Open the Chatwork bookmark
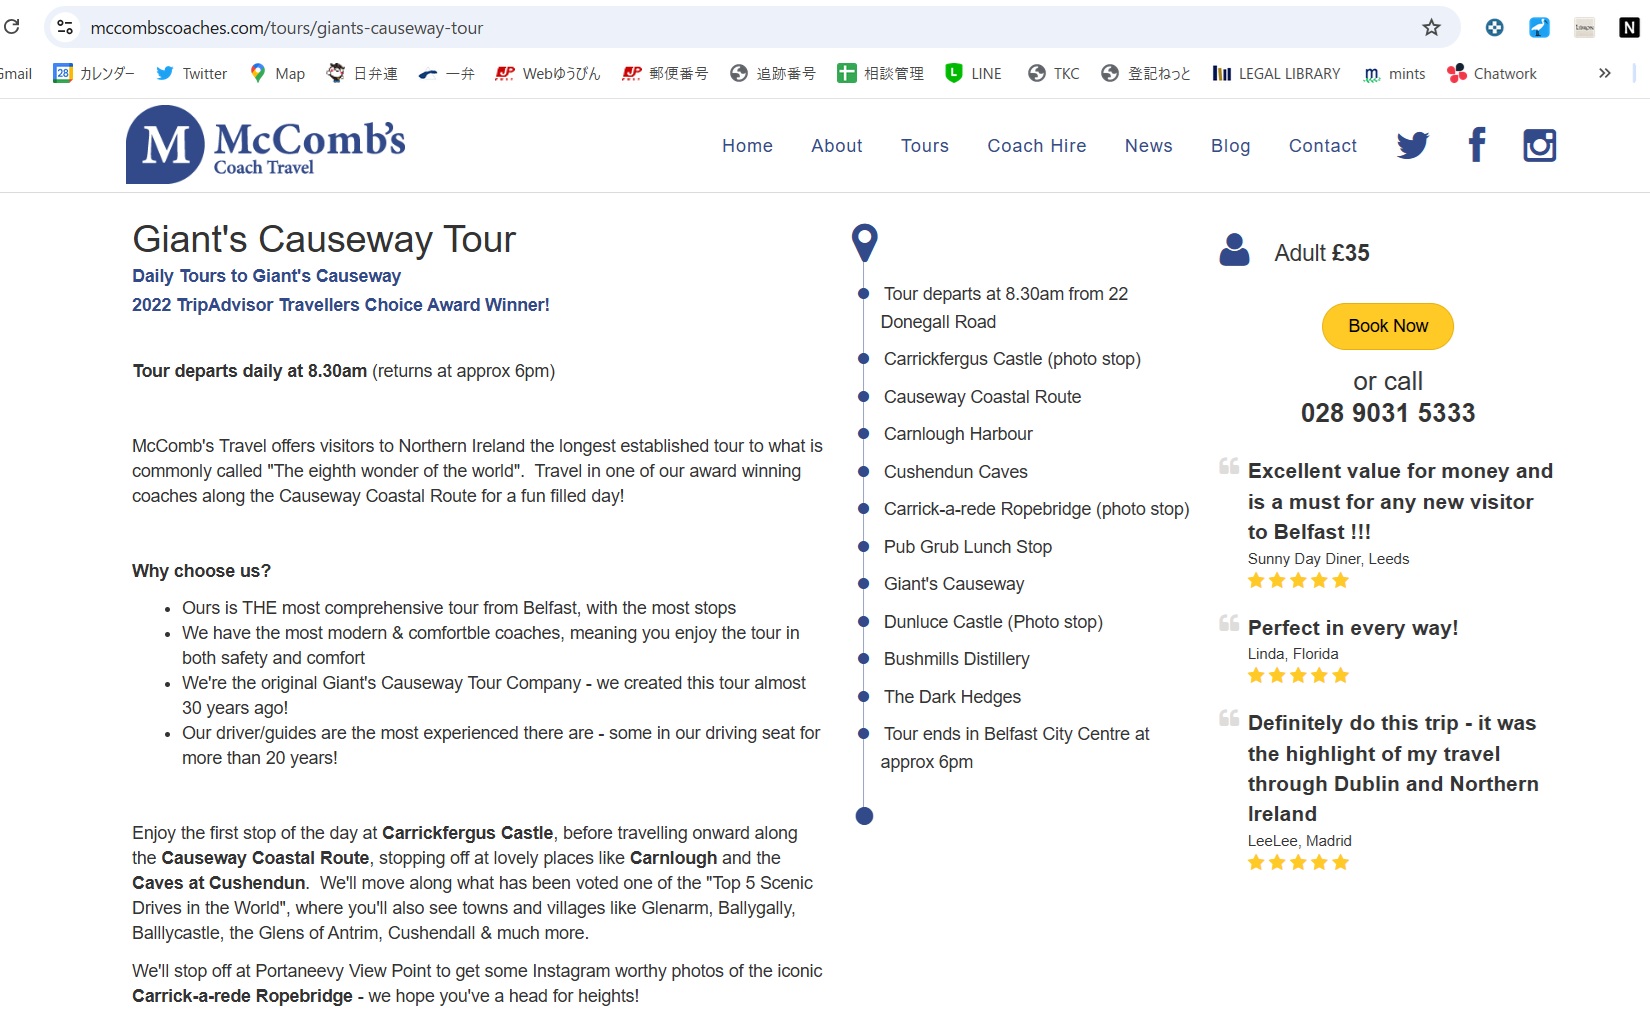 click(1491, 73)
